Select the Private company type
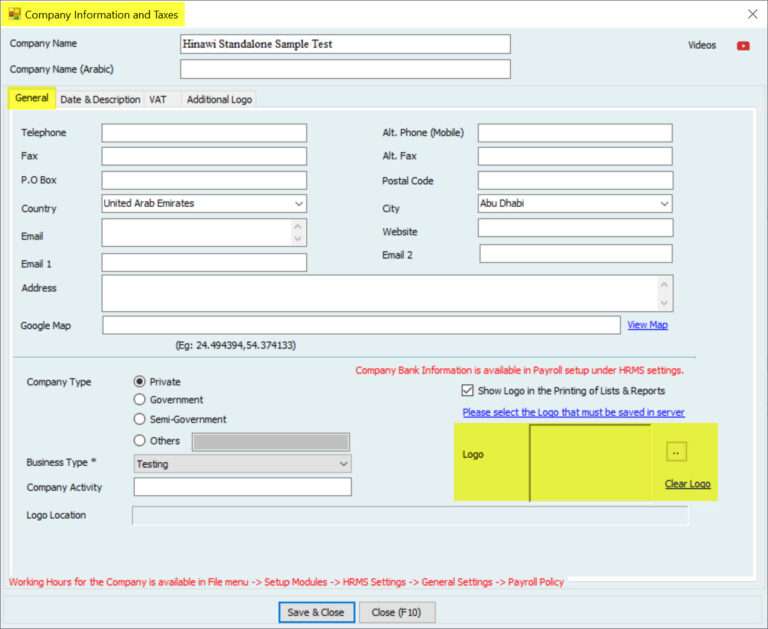 [140, 381]
